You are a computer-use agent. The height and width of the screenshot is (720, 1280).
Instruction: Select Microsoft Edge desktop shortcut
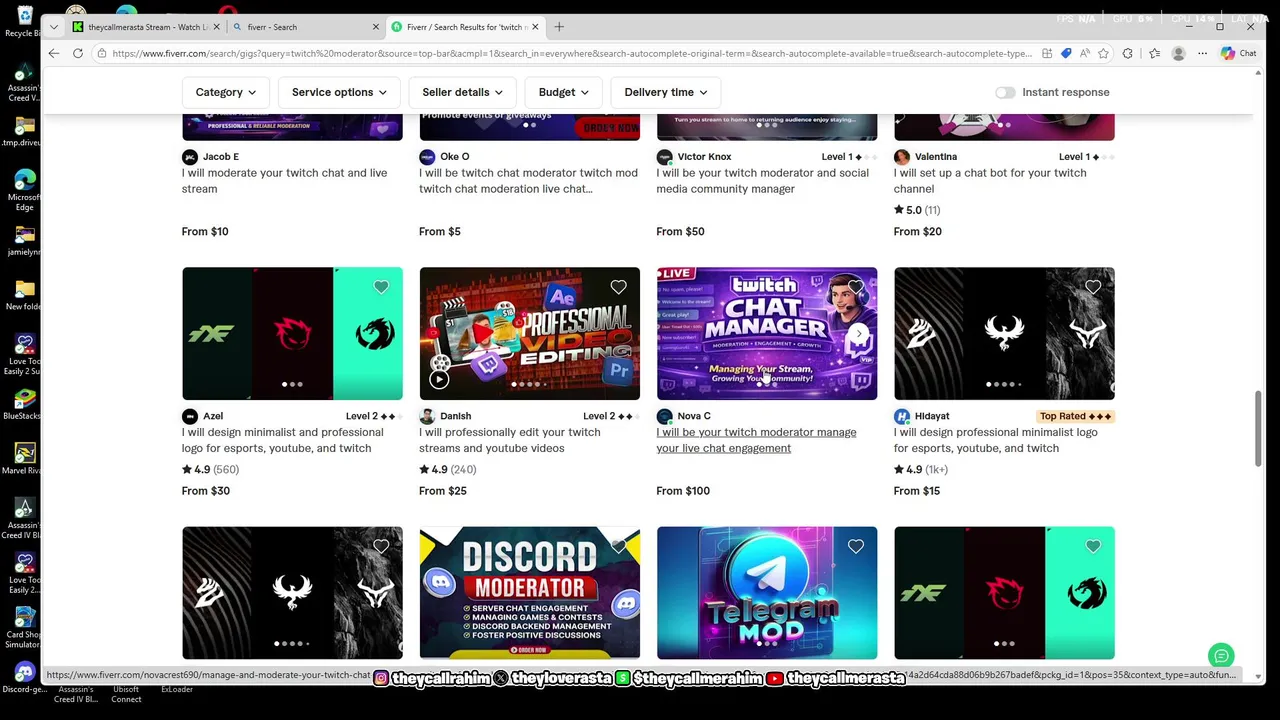(x=24, y=190)
